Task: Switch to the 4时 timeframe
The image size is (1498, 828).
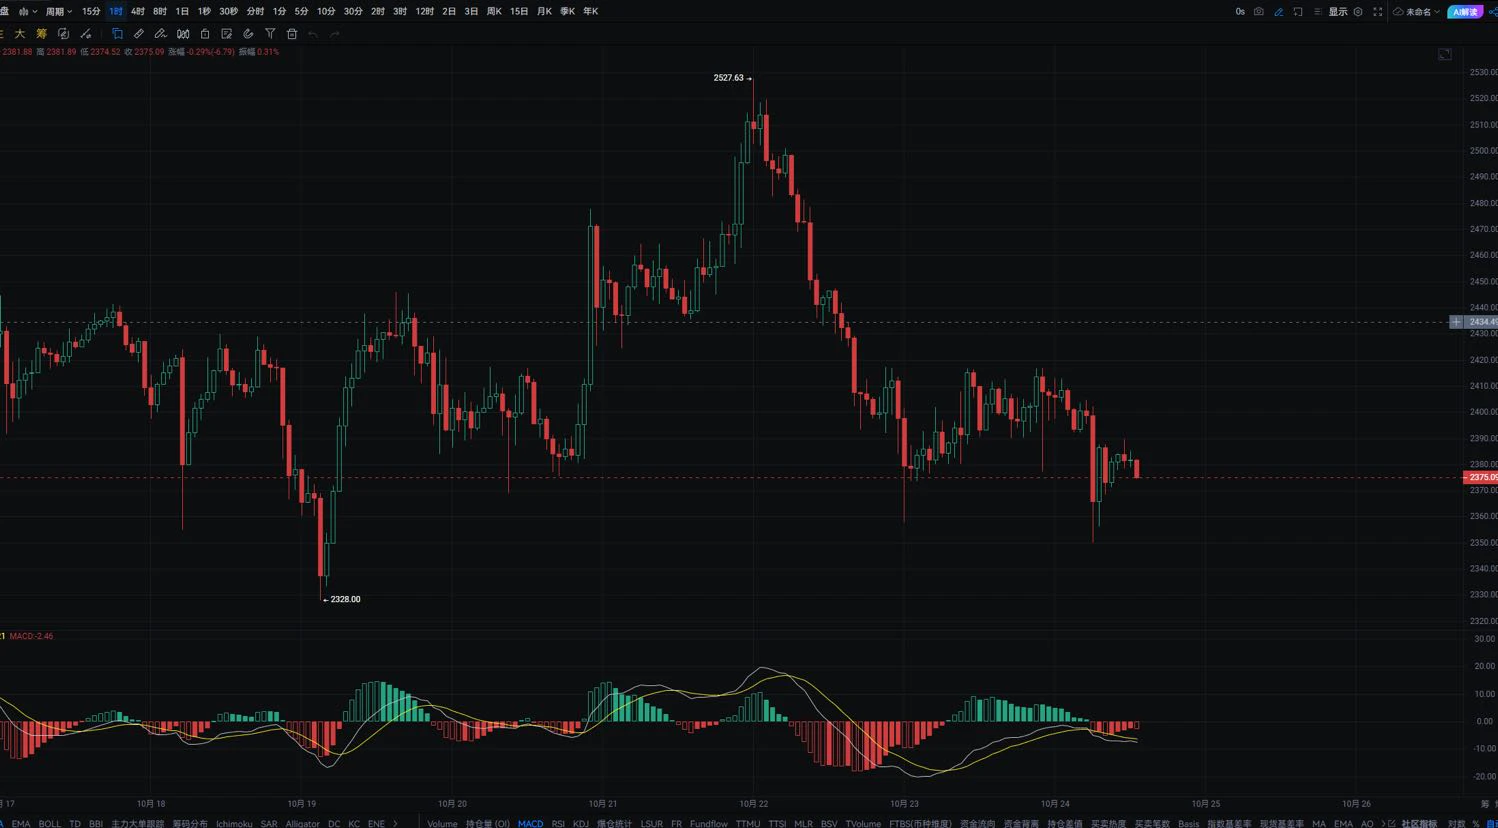Action: tap(137, 12)
